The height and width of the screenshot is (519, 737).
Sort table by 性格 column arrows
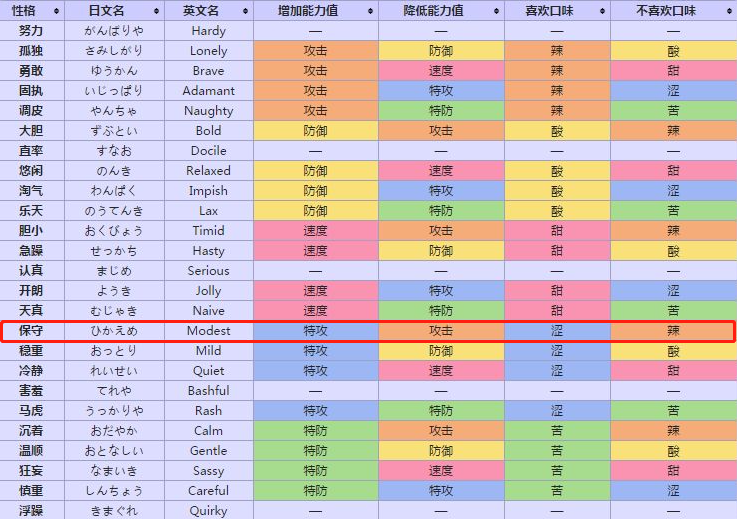pyautogui.click(x=56, y=11)
